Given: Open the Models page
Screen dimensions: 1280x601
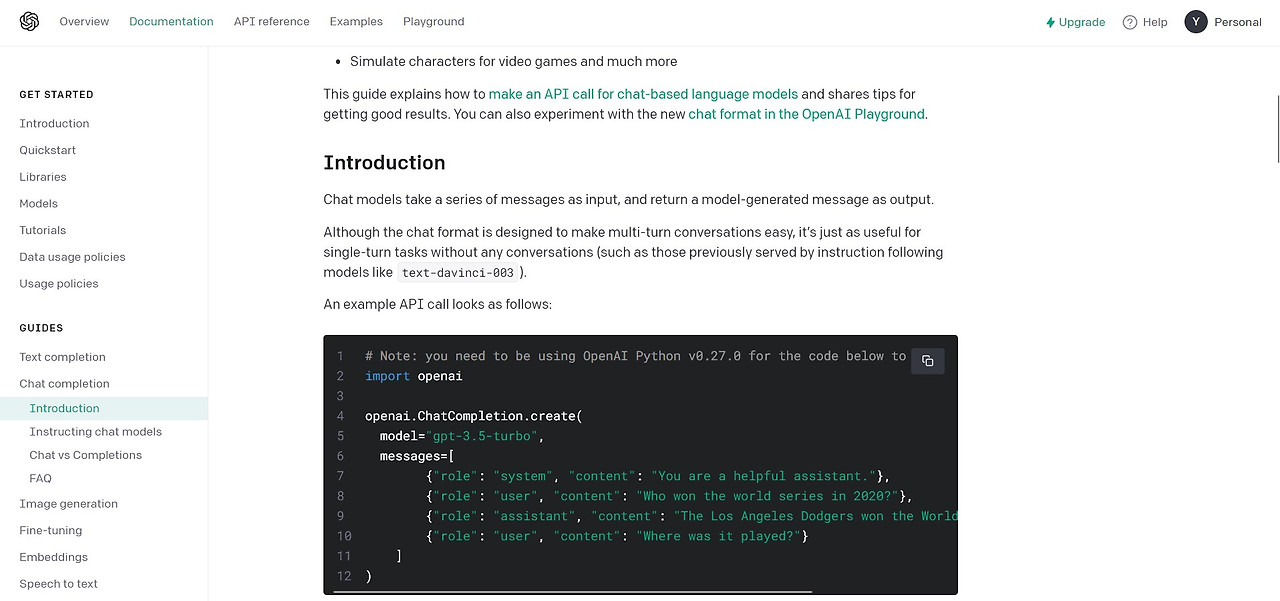Looking at the screenshot, I should [x=39, y=204].
